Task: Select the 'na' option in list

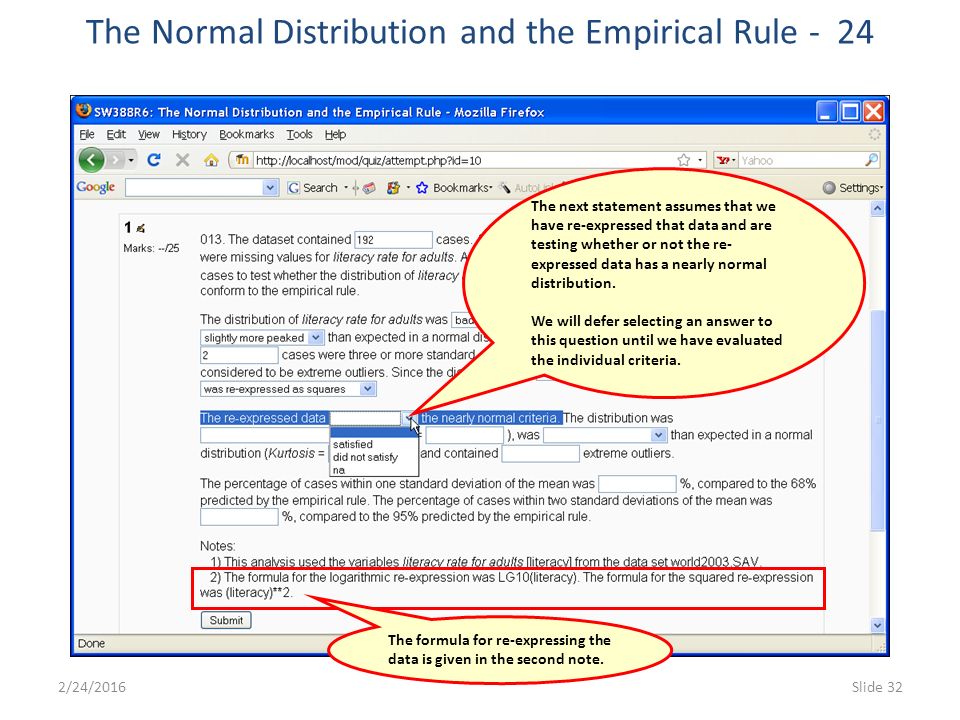Action: click(x=374, y=470)
